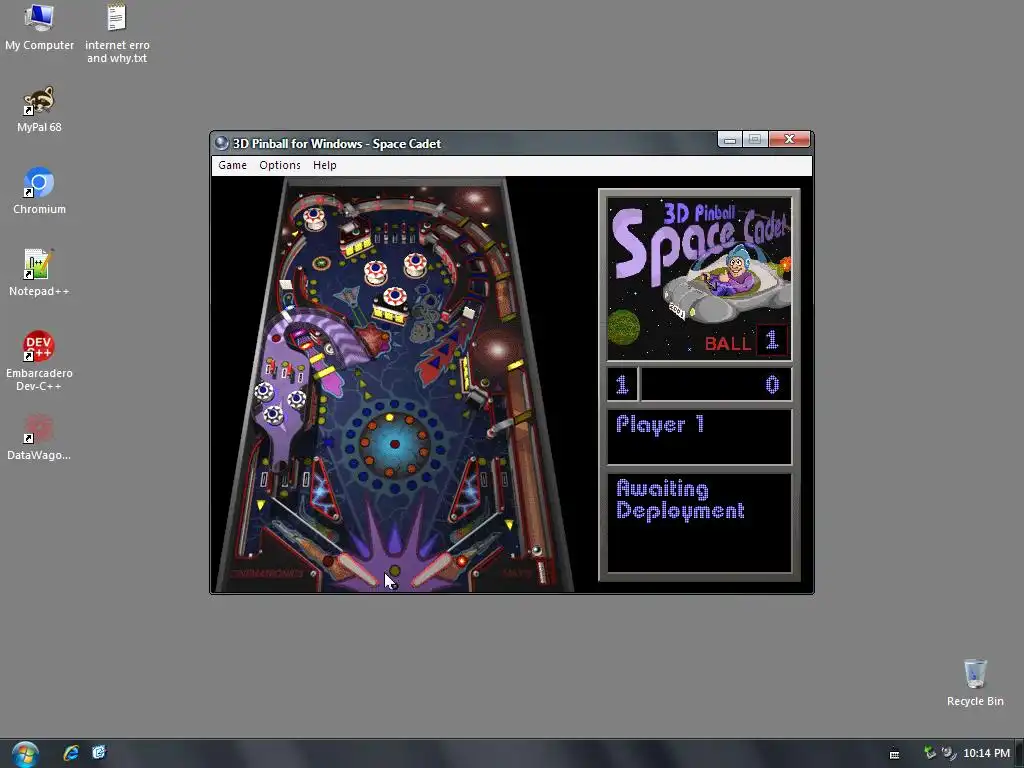The height and width of the screenshot is (768, 1024).
Task: Open the Options menu
Action: pos(280,165)
